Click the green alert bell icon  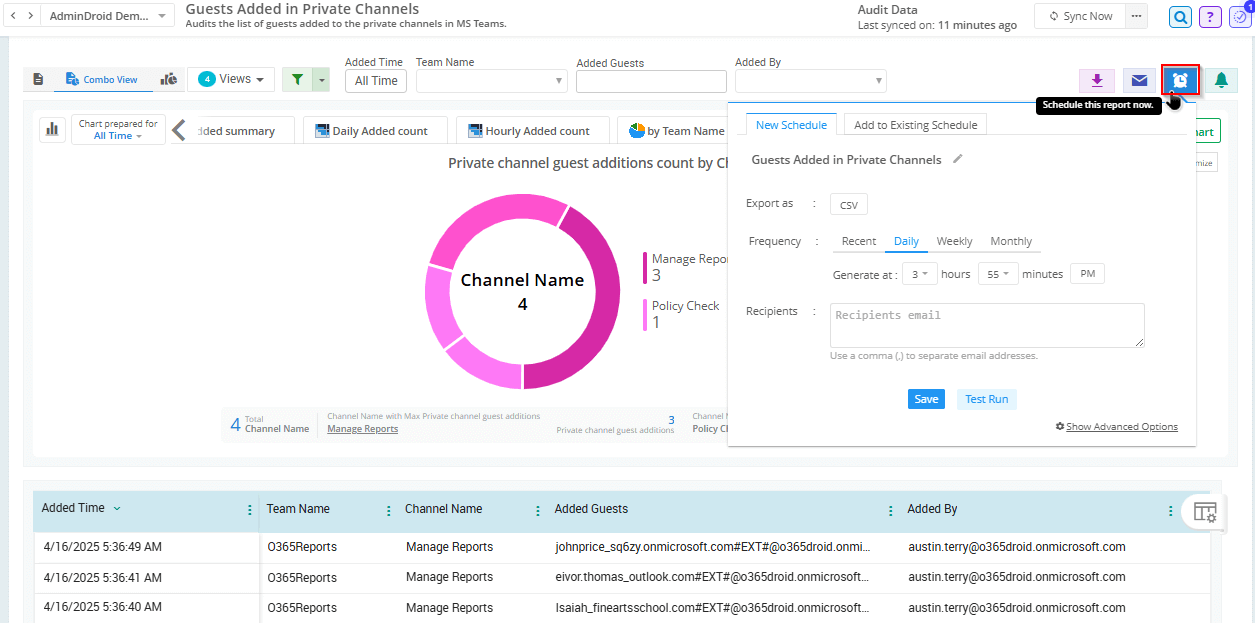[1221, 81]
